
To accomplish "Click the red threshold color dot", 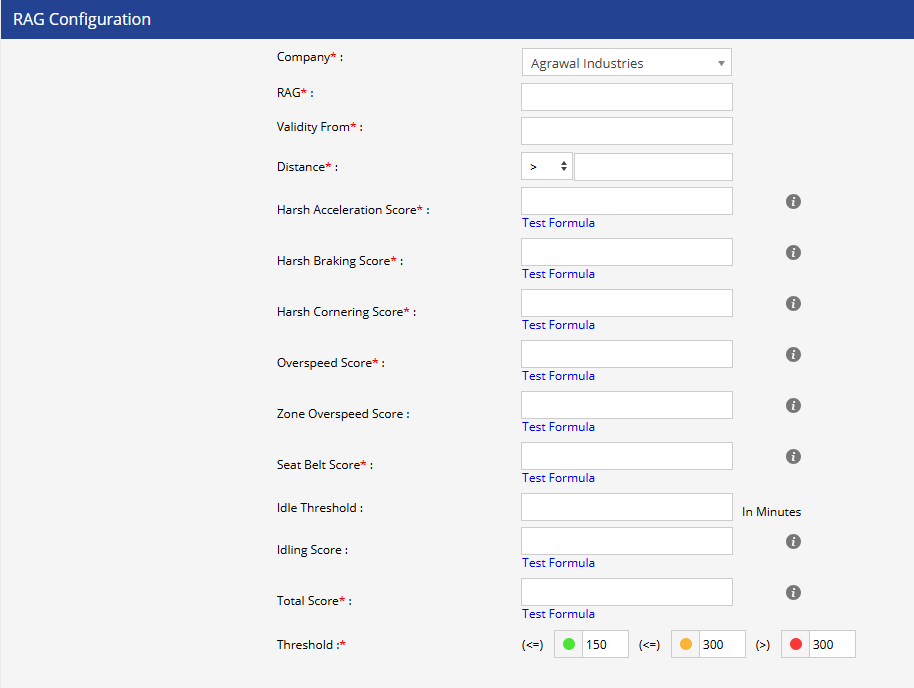I will (796, 644).
